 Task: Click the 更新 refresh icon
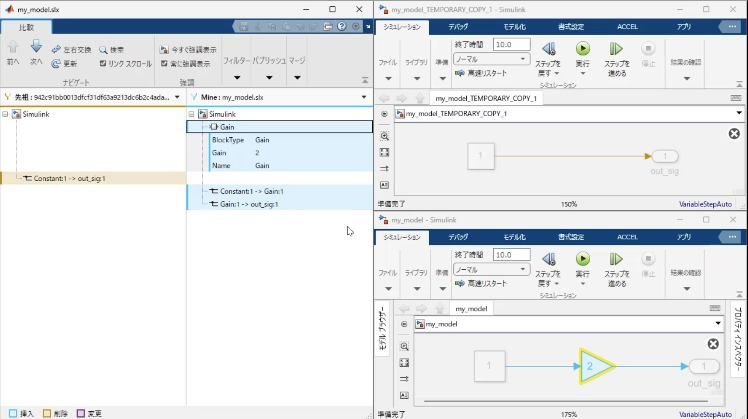click(57, 63)
